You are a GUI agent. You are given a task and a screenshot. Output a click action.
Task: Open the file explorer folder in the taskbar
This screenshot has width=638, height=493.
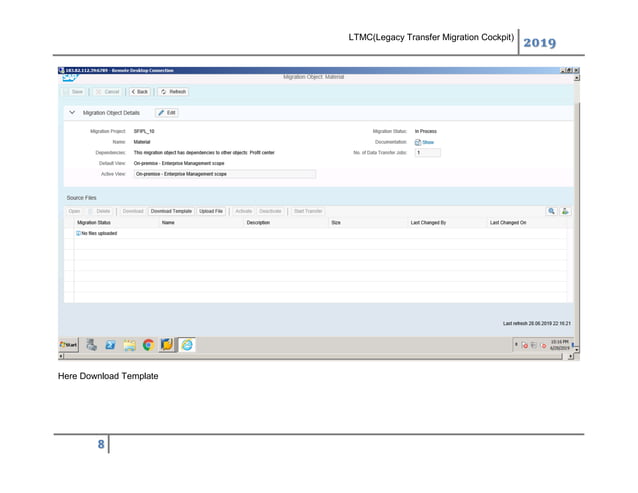[129, 344]
